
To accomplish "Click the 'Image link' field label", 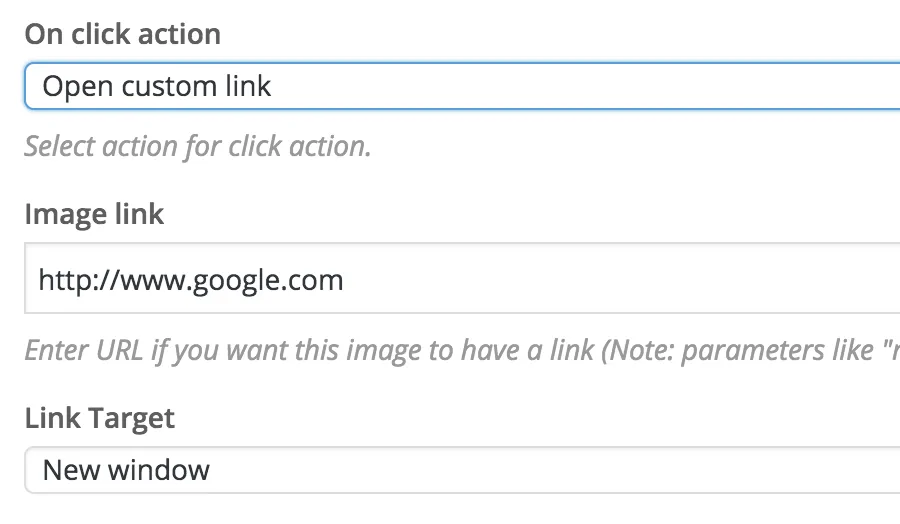I will point(94,213).
